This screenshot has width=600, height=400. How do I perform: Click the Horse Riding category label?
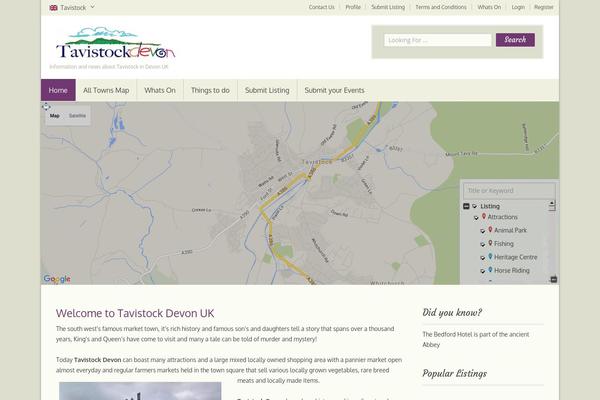click(x=512, y=271)
